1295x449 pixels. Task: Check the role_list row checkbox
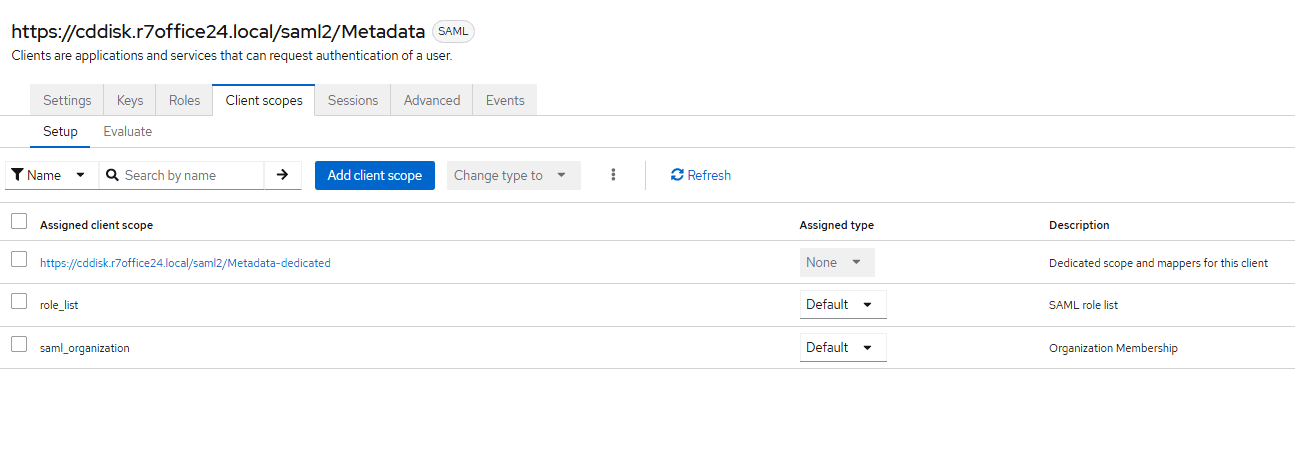pos(19,301)
